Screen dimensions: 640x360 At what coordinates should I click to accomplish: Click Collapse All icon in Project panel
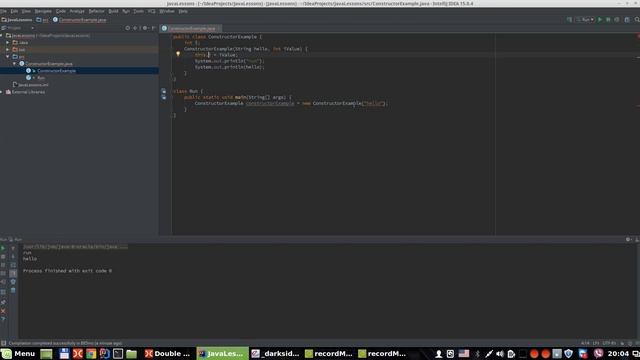click(x=136, y=28)
